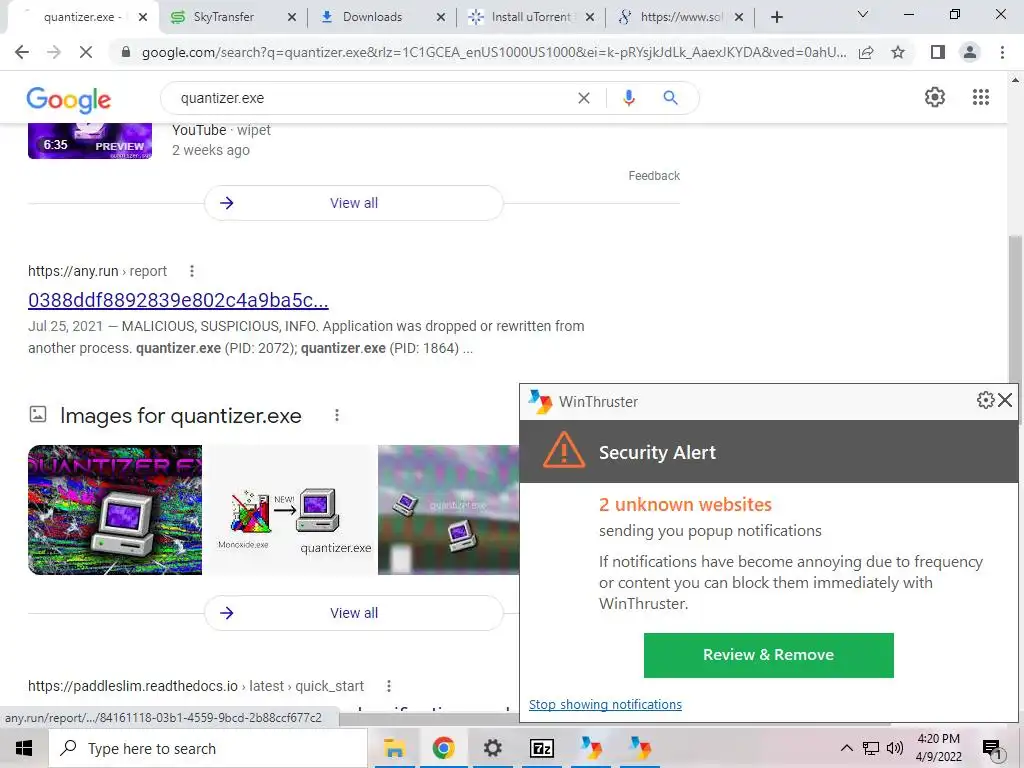Close the Install uTorrent tab

point(590,17)
